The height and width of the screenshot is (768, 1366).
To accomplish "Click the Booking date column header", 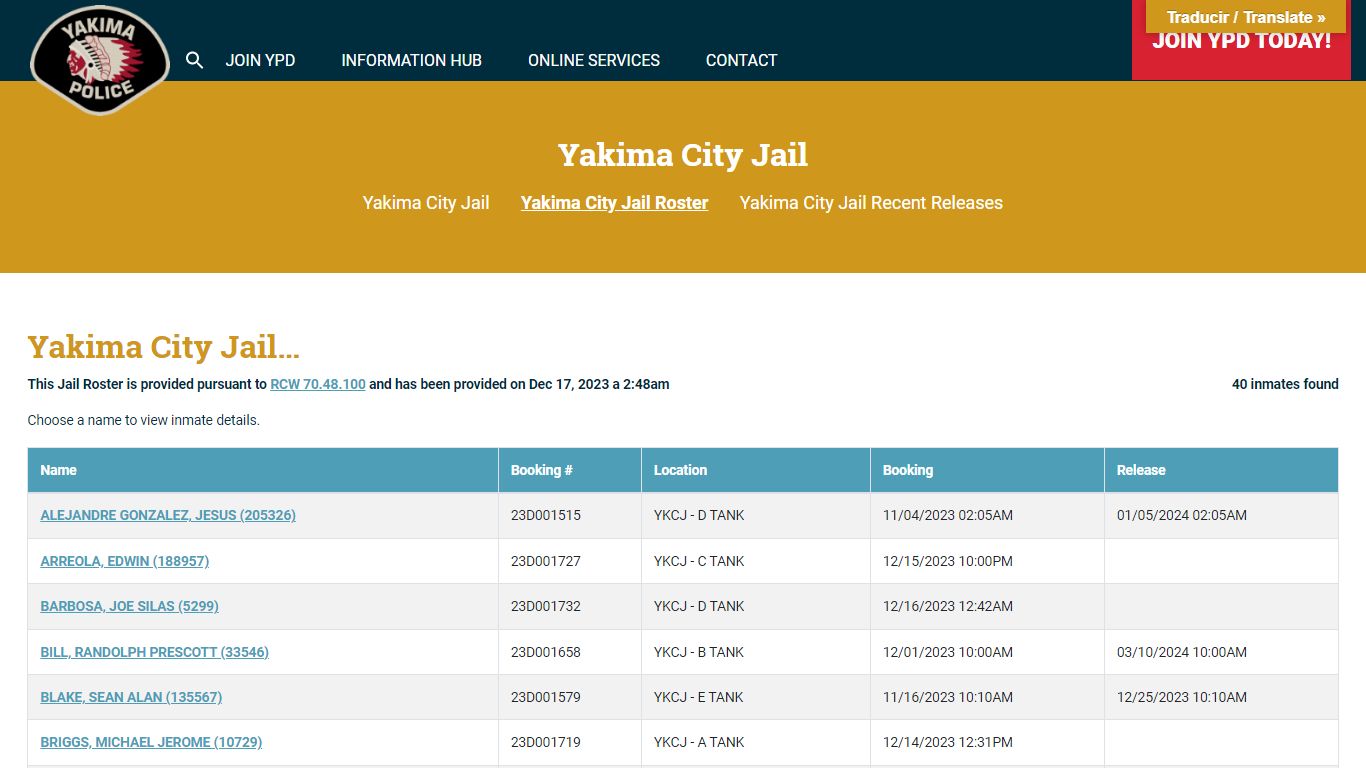I will [987, 470].
